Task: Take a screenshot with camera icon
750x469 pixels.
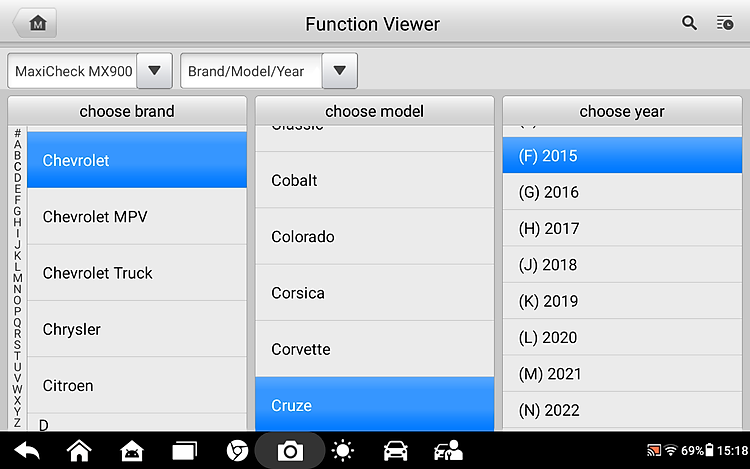Action: (x=290, y=451)
